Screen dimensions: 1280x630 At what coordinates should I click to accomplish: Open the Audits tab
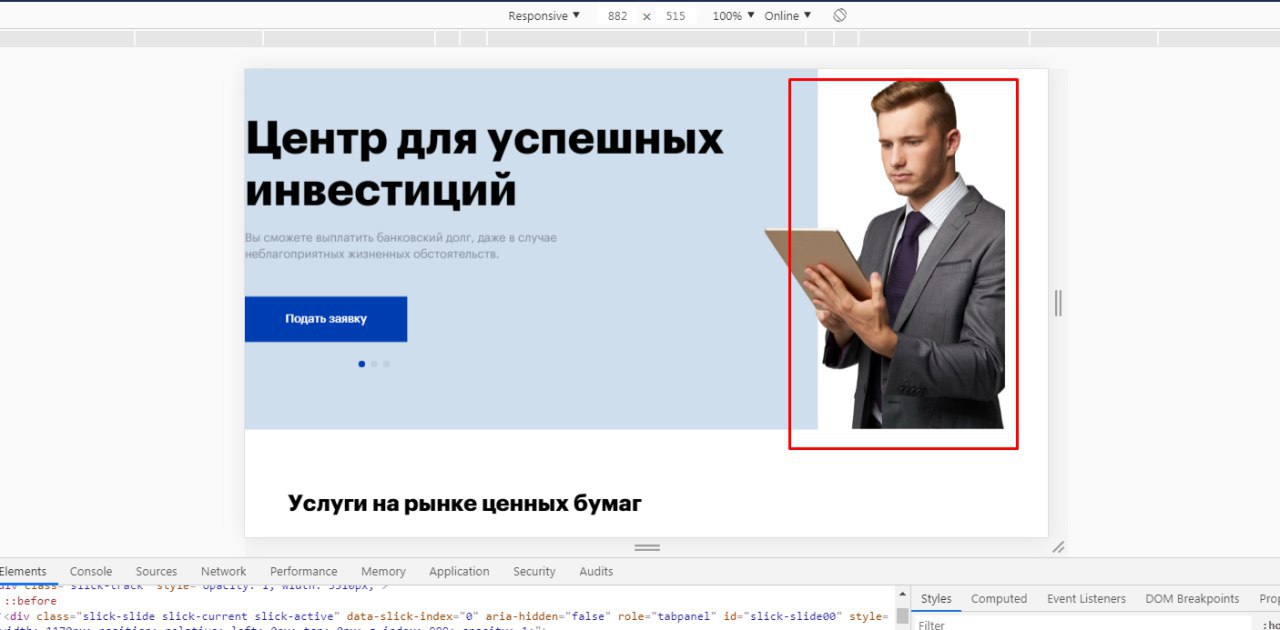pyautogui.click(x=596, y=571)
